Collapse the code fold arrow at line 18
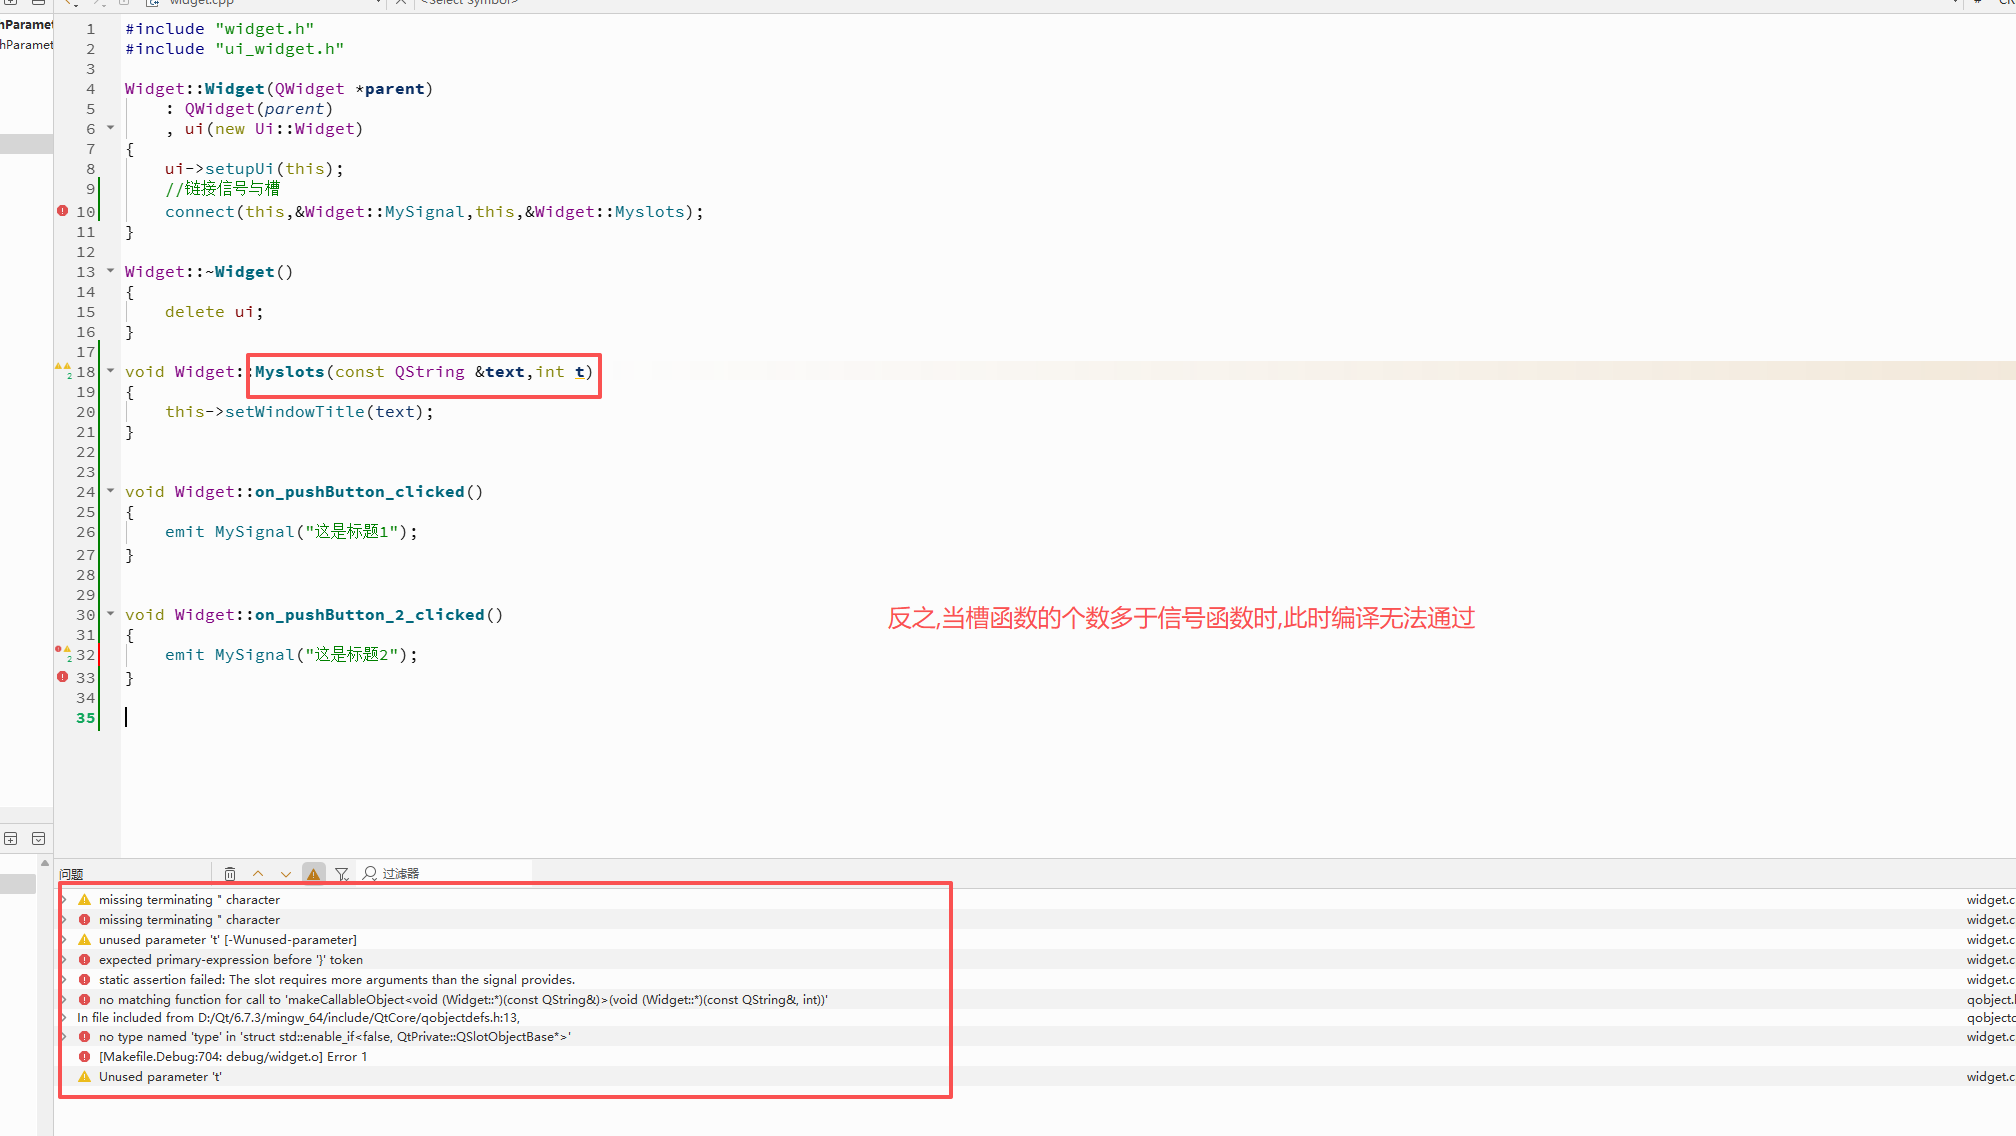The height and width of the screenshot is (1136, 2016). pos(110,371)
